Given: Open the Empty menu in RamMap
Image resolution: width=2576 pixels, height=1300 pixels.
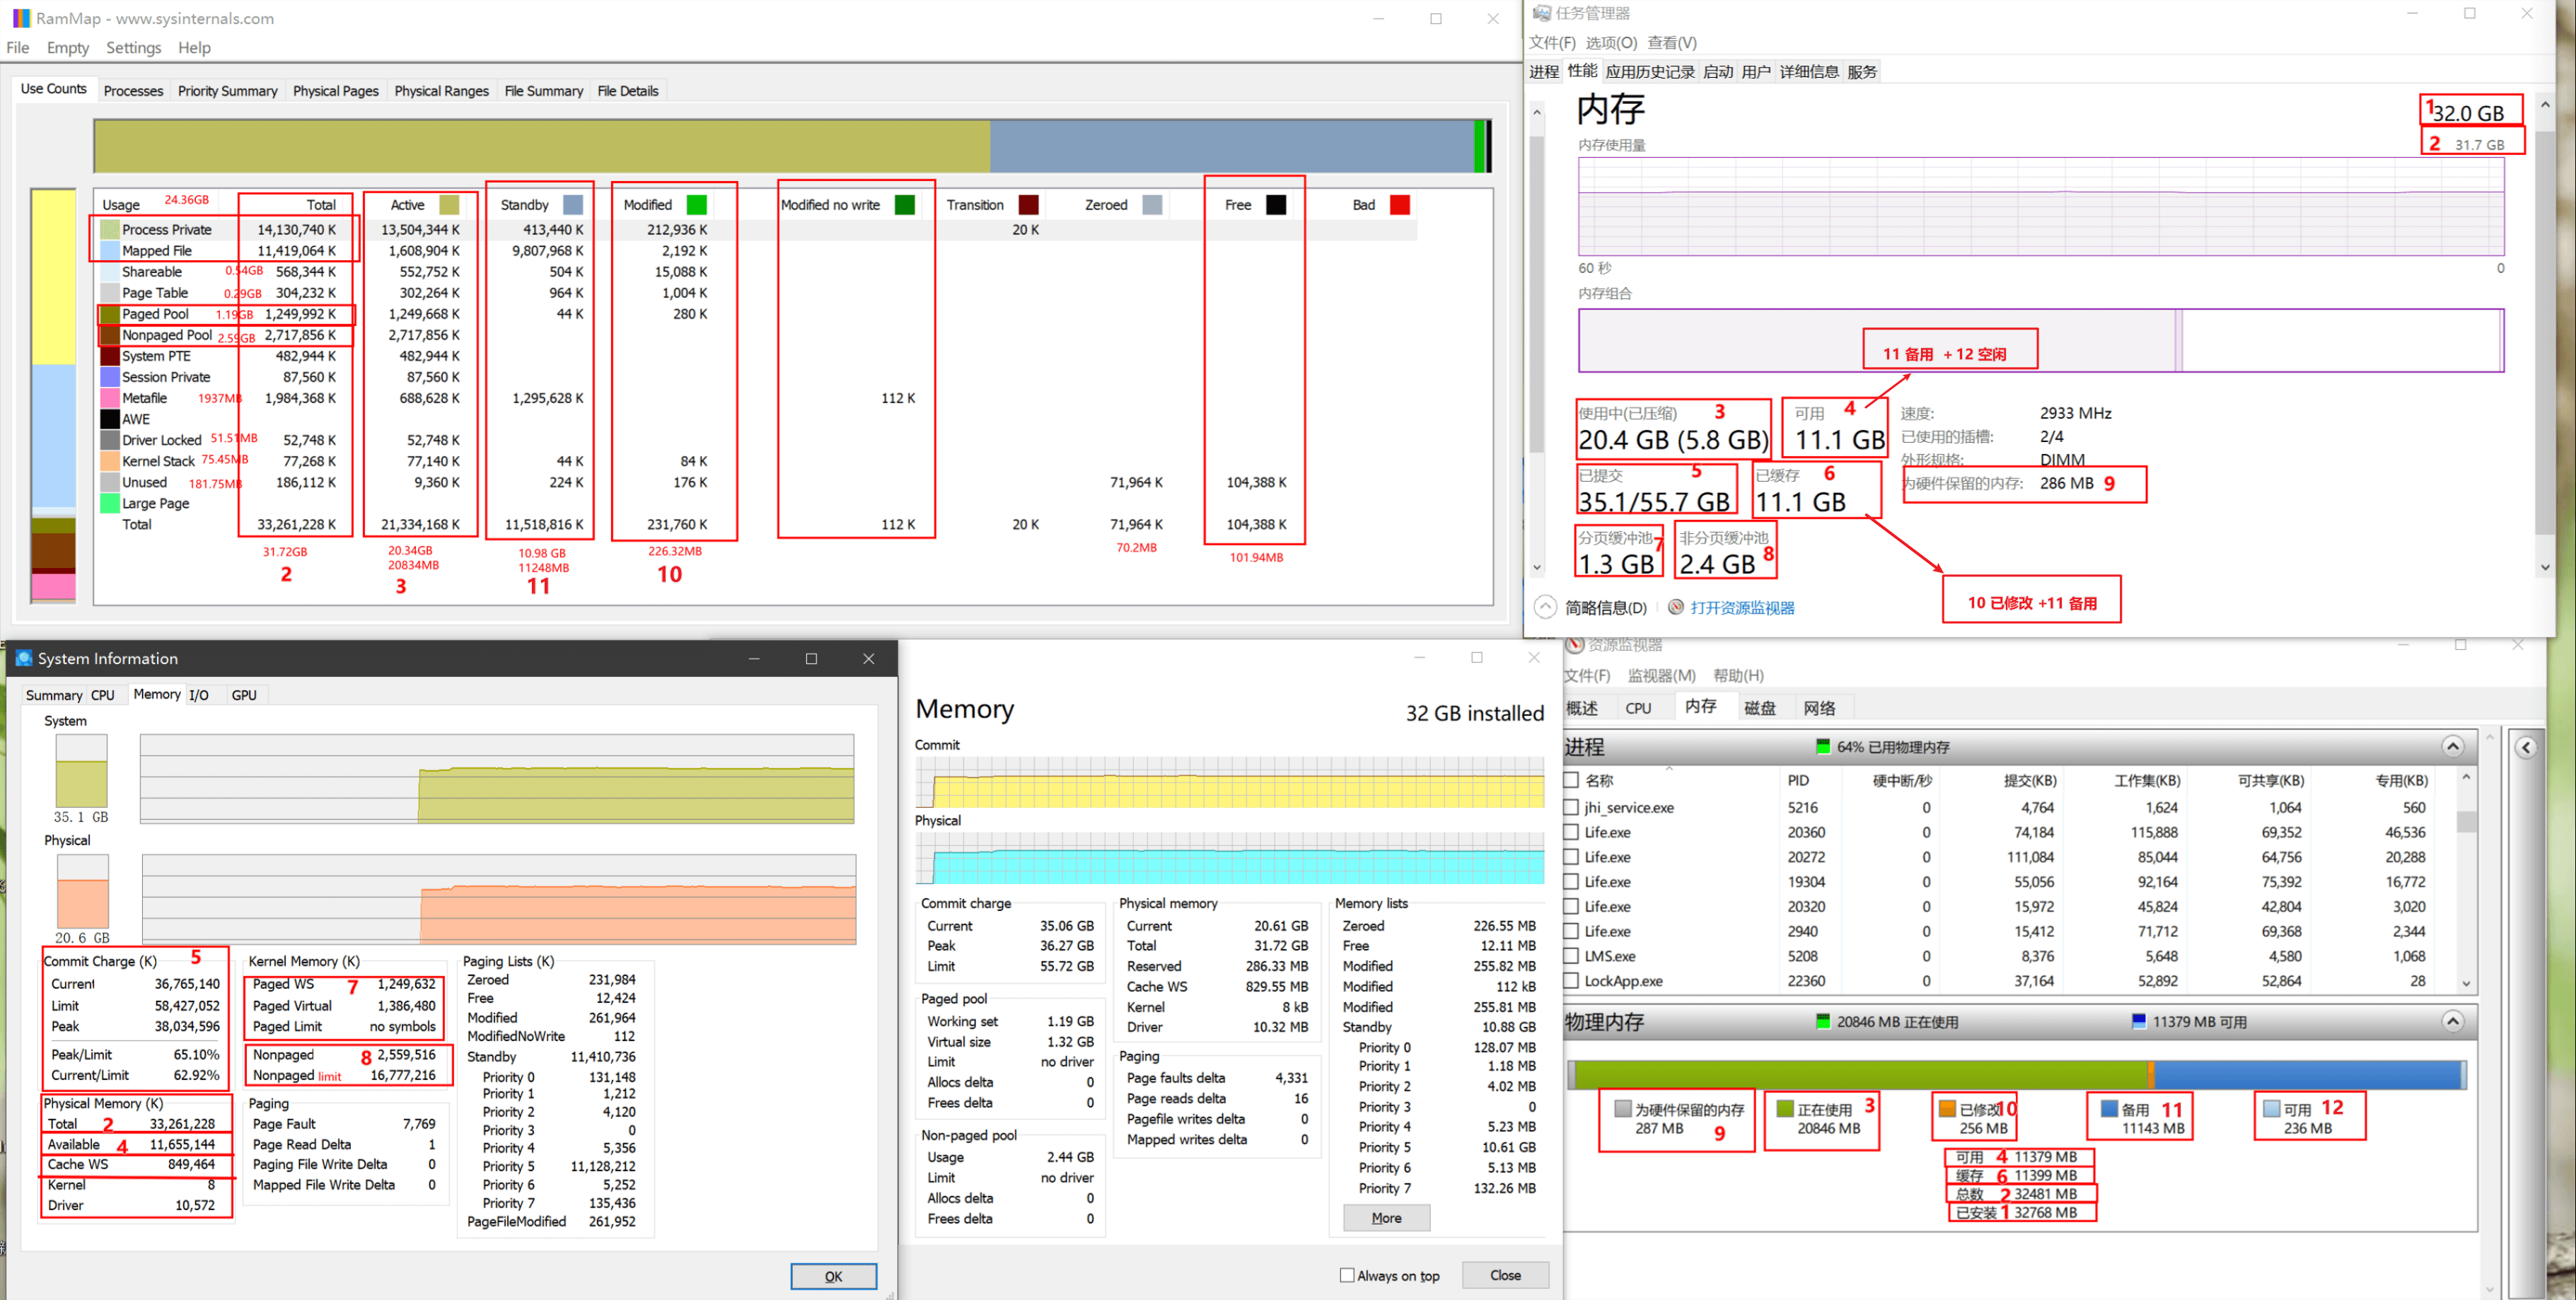Looking at the screenshot, I should coord(68,47).
